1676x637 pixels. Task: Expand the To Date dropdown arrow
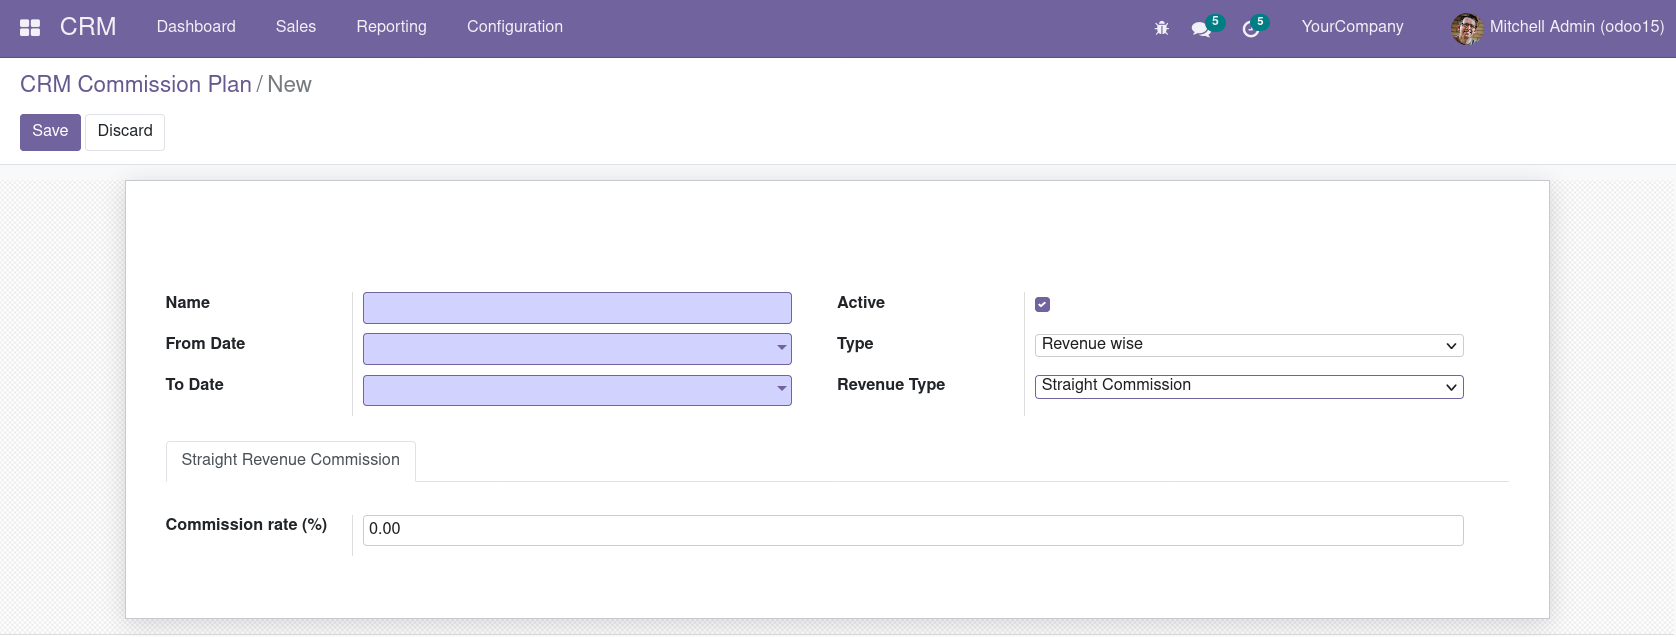pyautogui.click(x=781, y=389)
